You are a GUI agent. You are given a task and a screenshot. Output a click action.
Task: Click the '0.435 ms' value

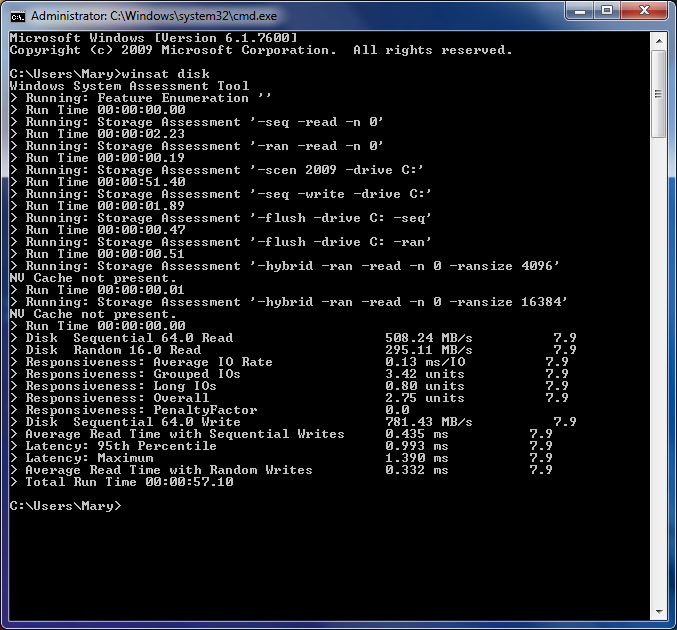point(417,434)
